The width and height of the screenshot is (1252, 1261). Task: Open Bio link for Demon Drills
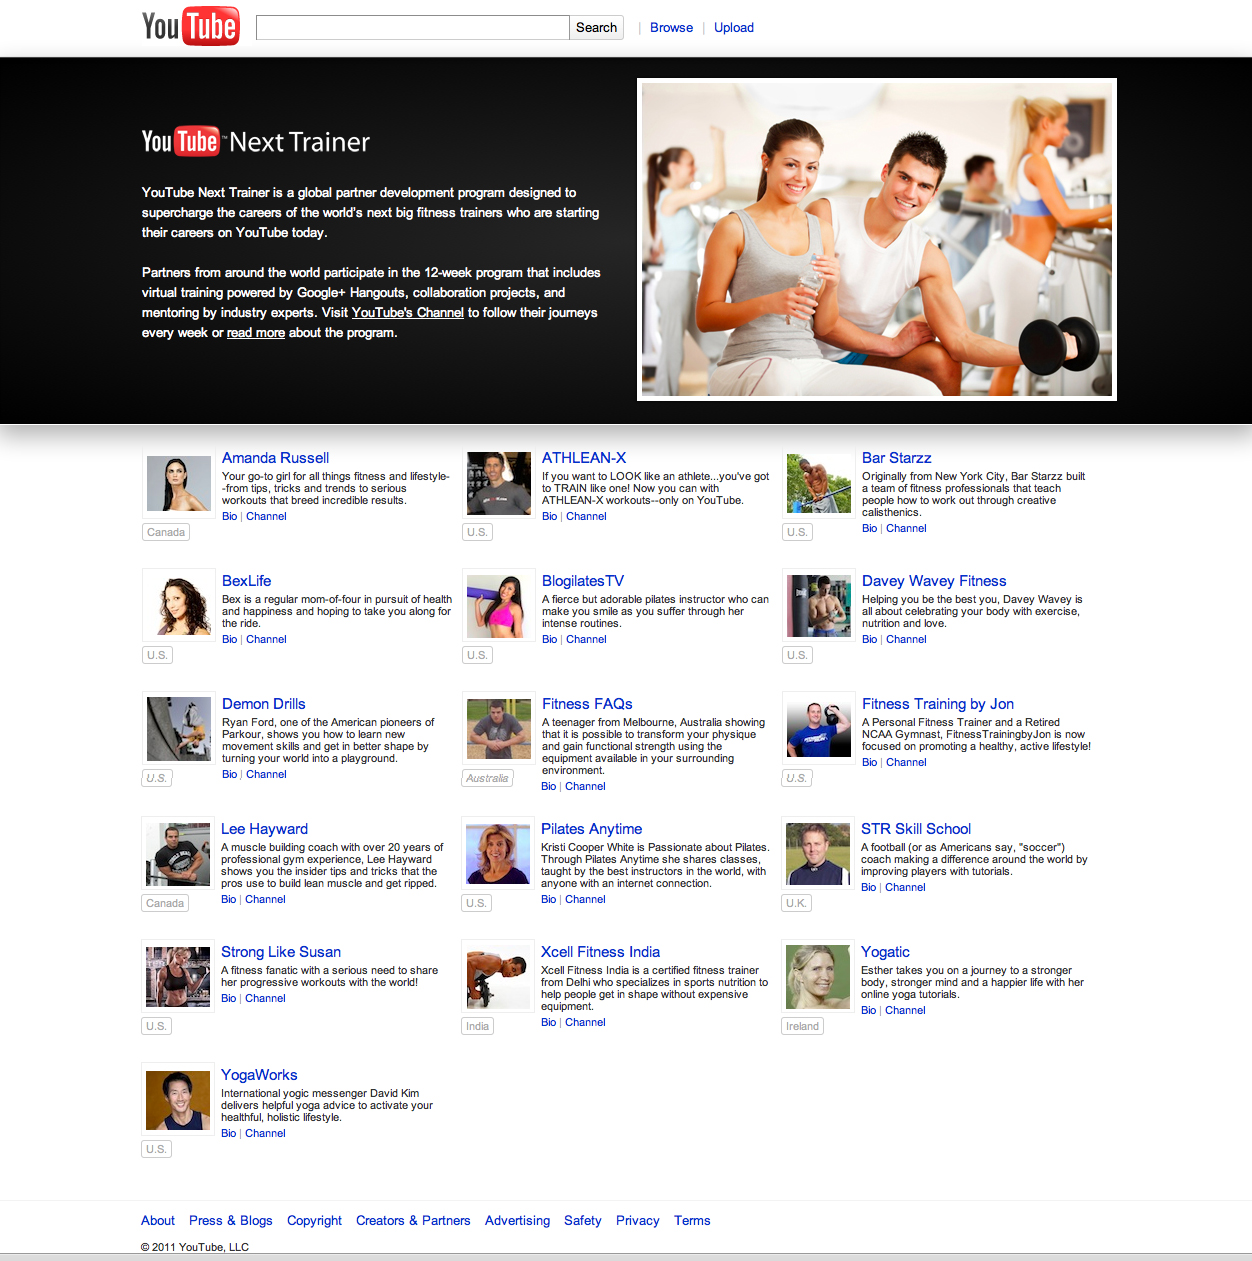[230, 774]
